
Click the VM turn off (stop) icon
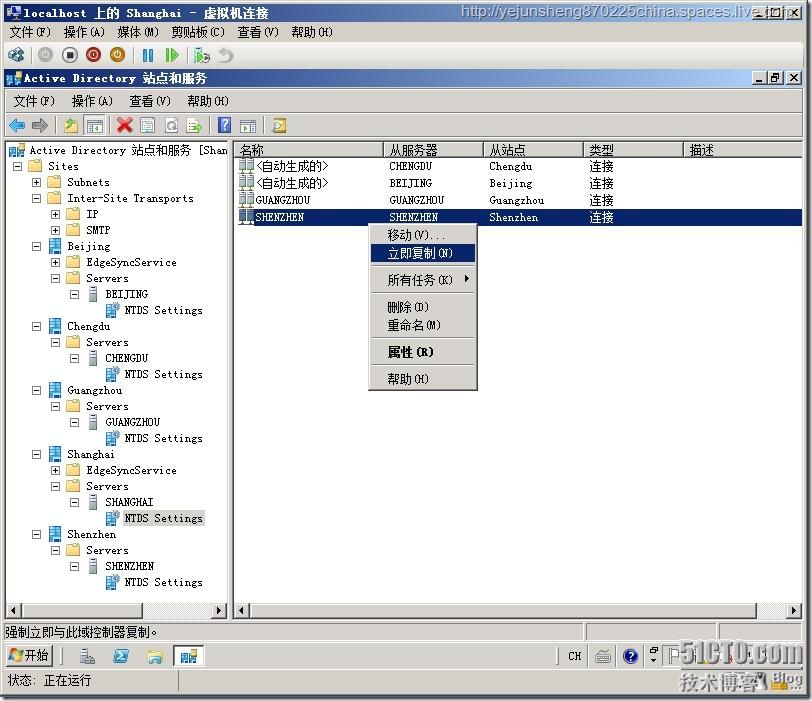pos(69,55)
